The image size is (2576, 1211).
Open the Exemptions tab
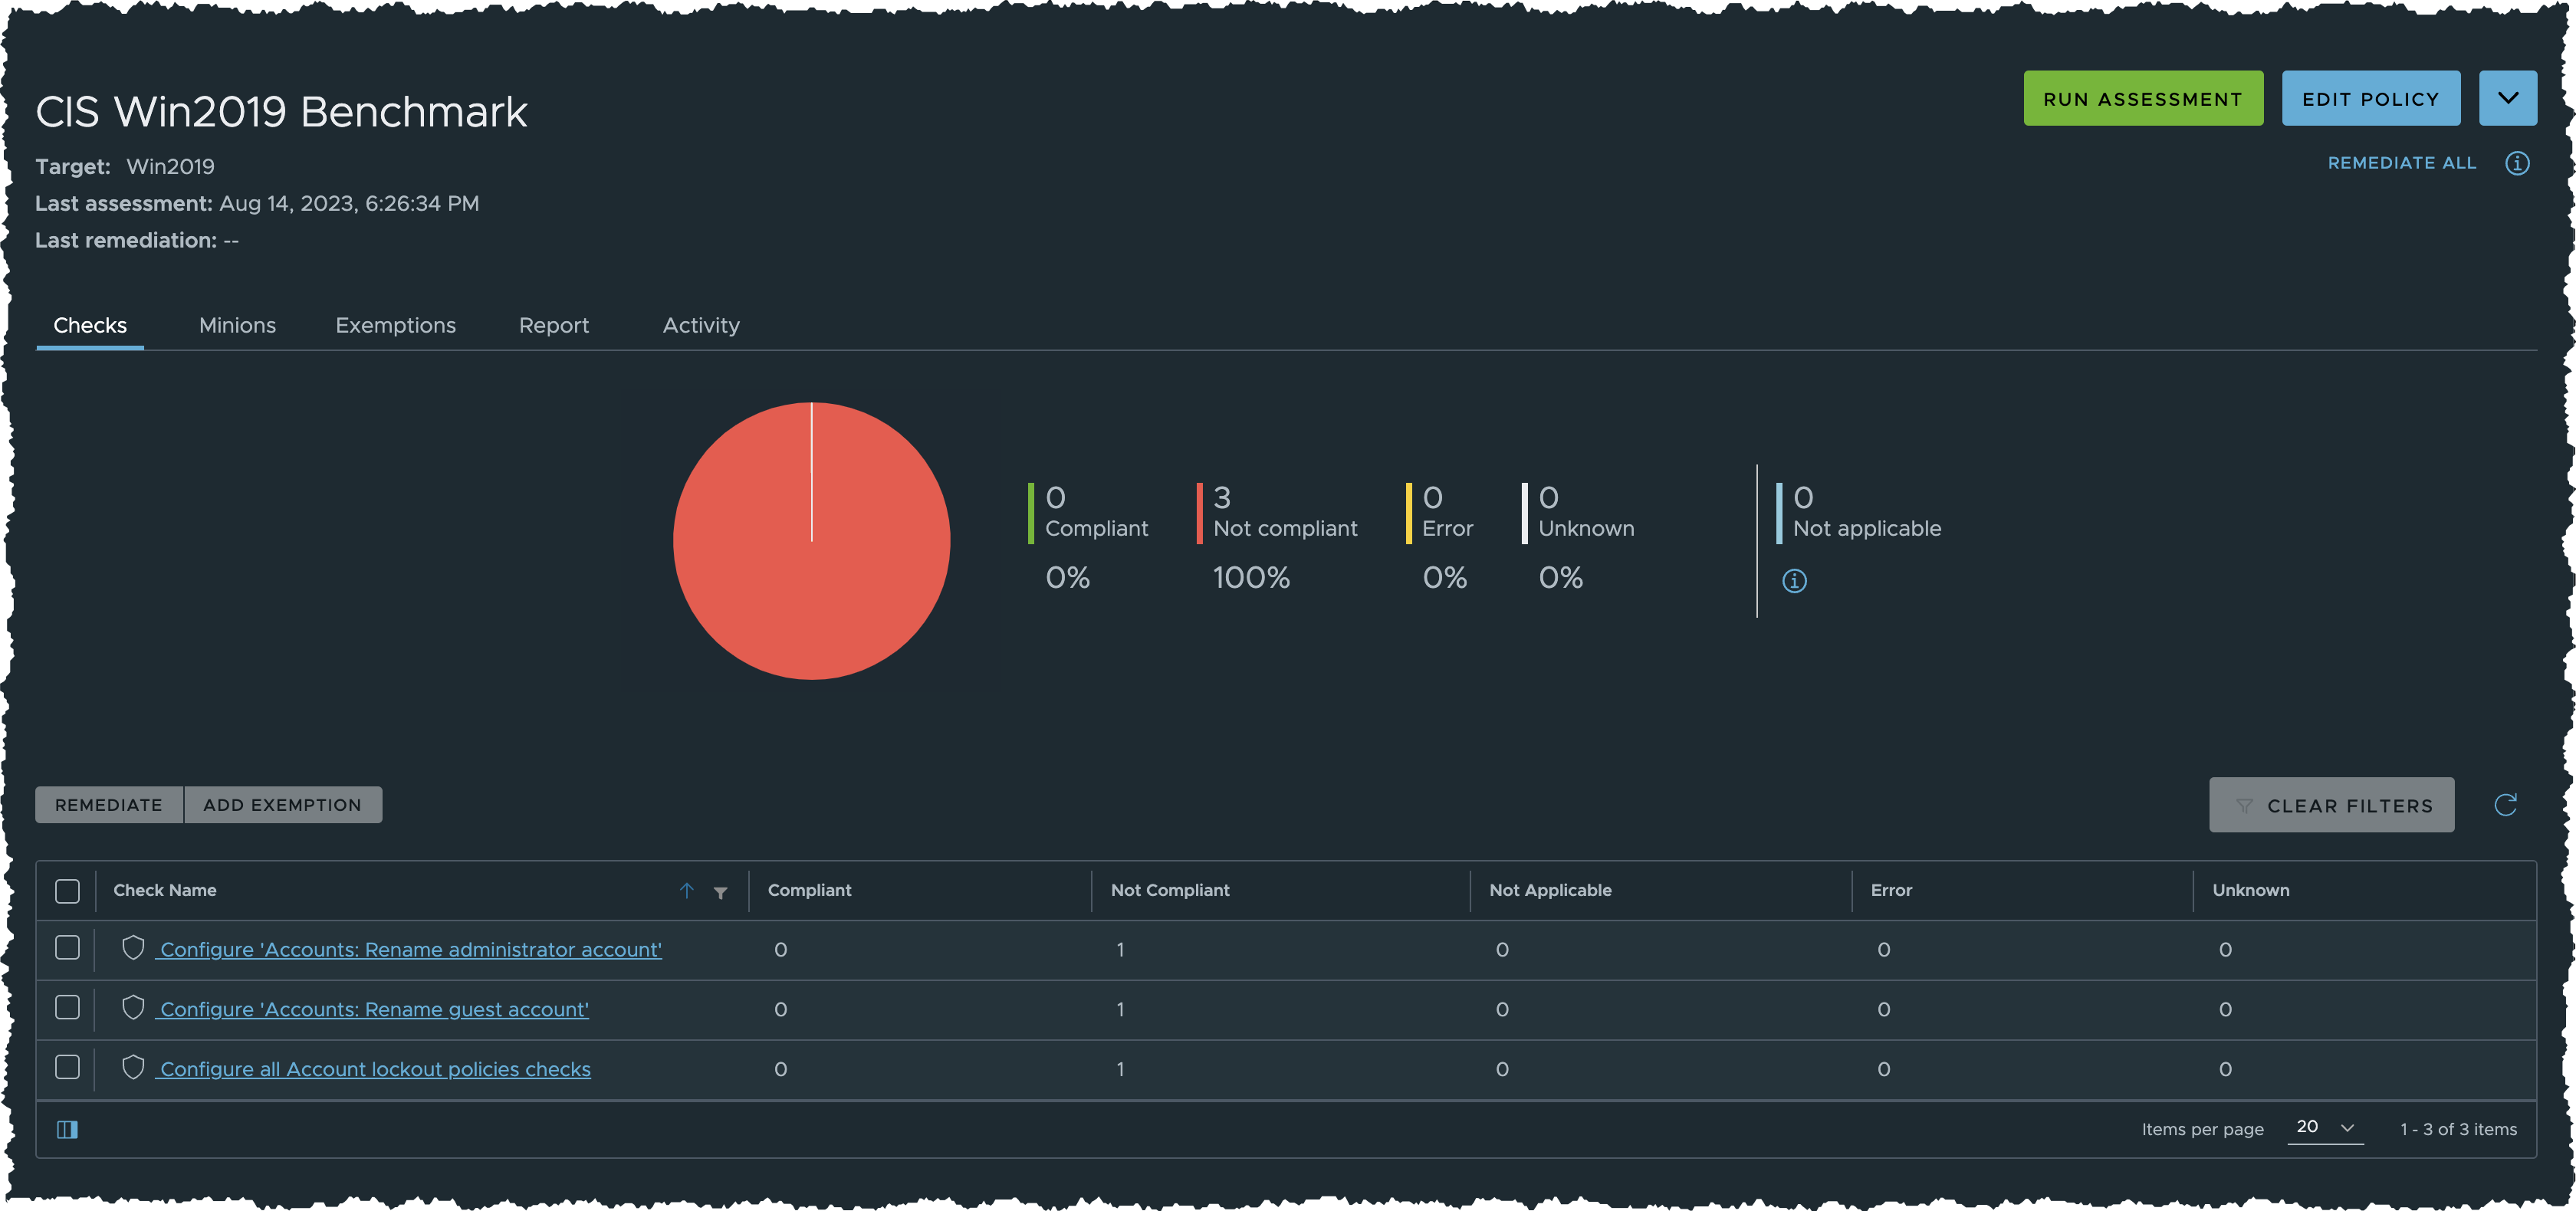click(395, 326)
